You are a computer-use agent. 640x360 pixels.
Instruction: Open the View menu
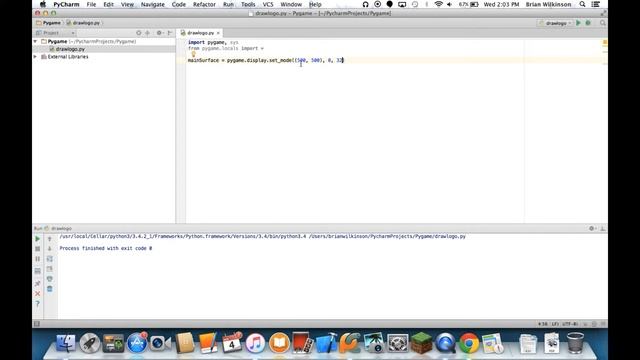click(127, 4)
